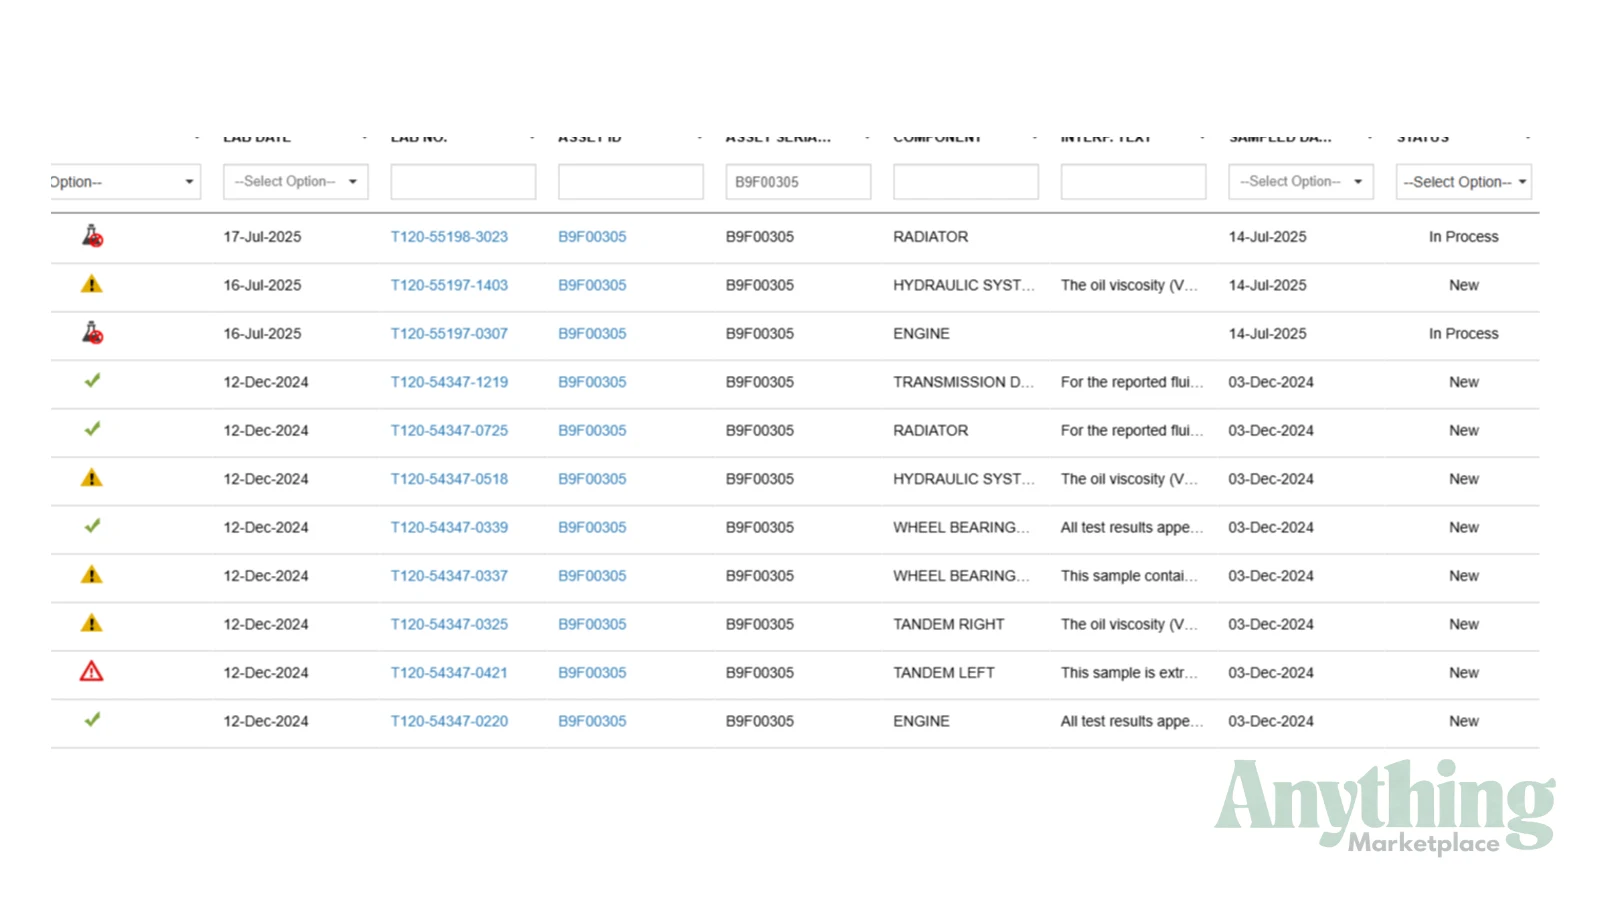The height and width of the screenshot is (900, 1600).
Task: Open the T120-54347-0518 lab link
Action: click(x=449, y=479)
